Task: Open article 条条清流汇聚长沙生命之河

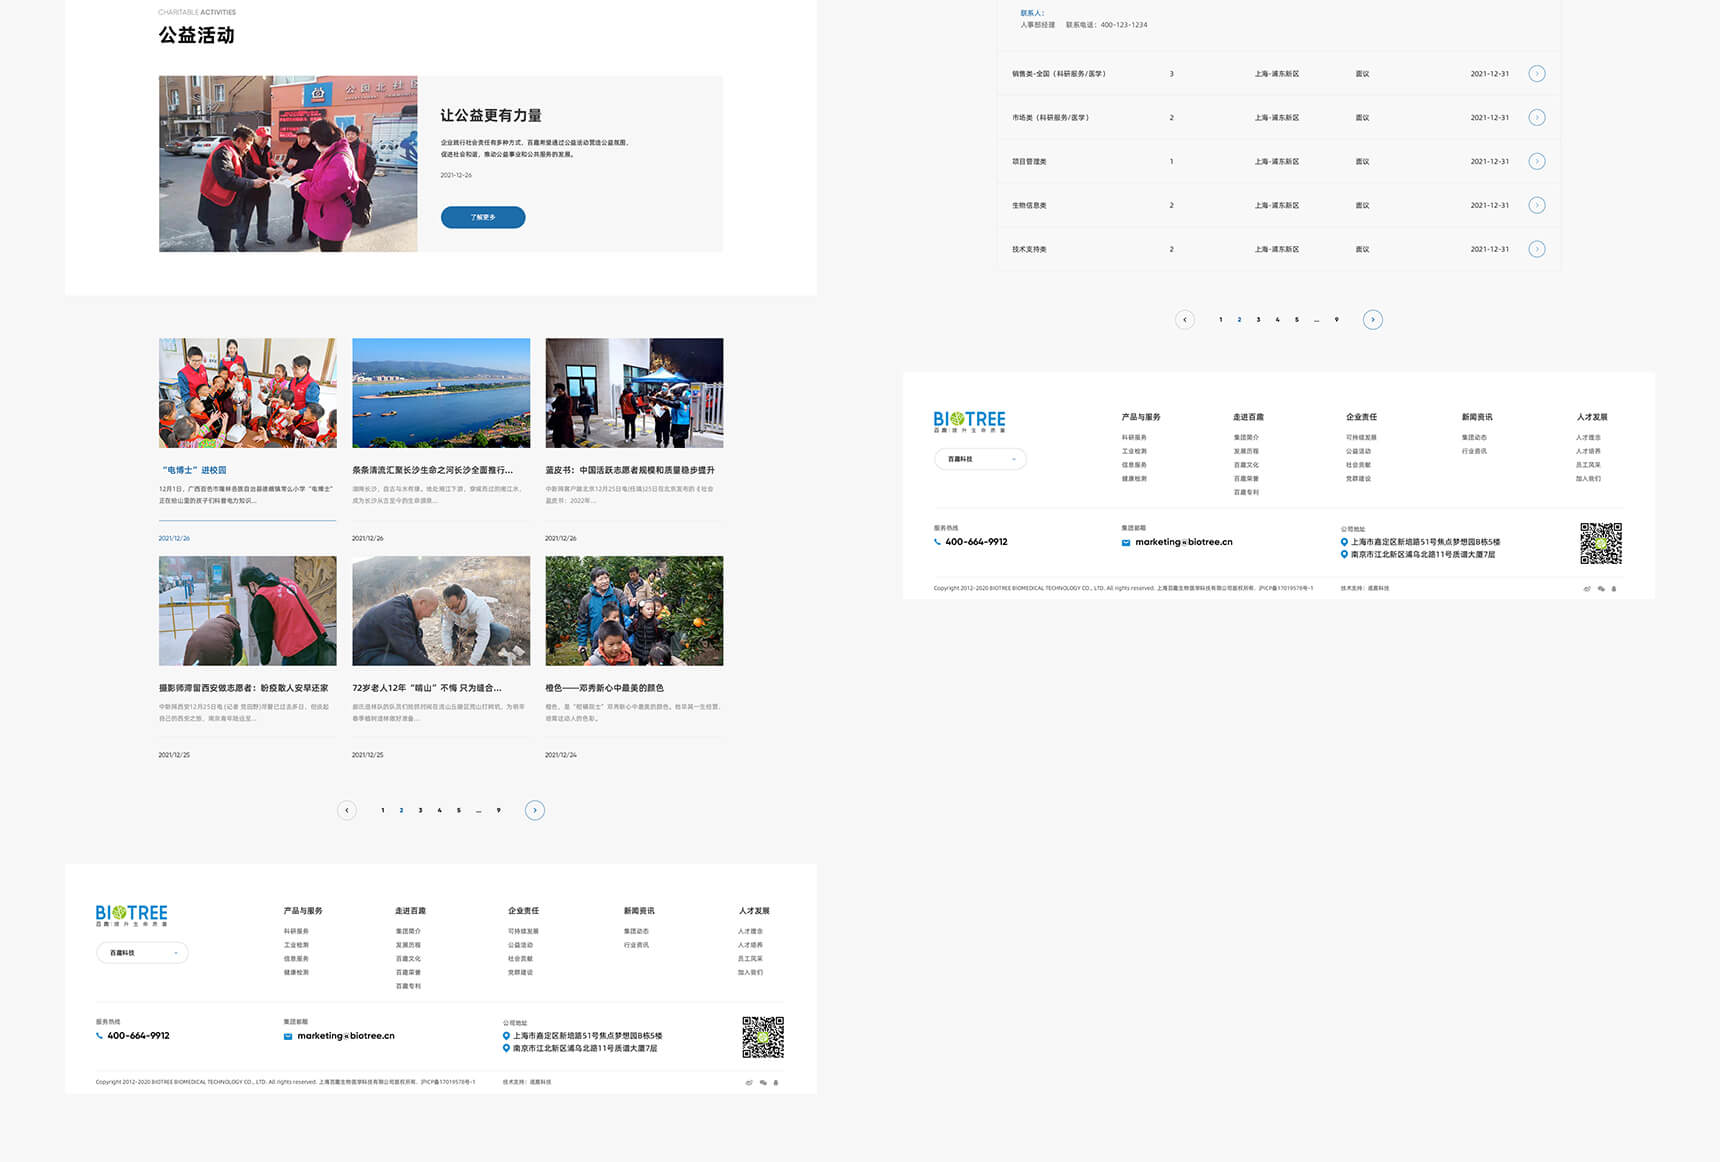Action: pyautogui.click(x=432, y=470)
